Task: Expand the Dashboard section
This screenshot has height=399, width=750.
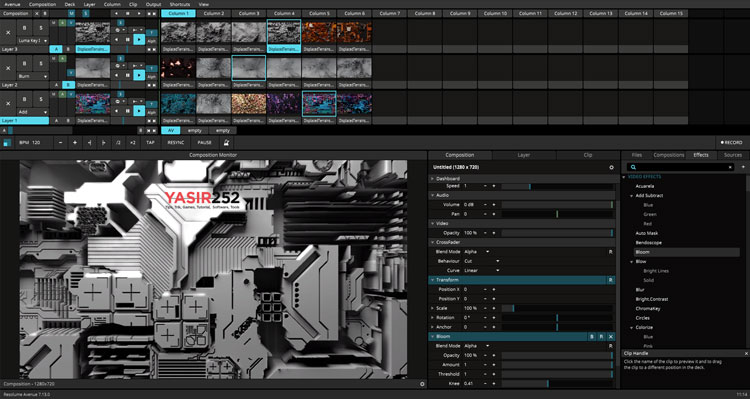Action: [432, 178]
